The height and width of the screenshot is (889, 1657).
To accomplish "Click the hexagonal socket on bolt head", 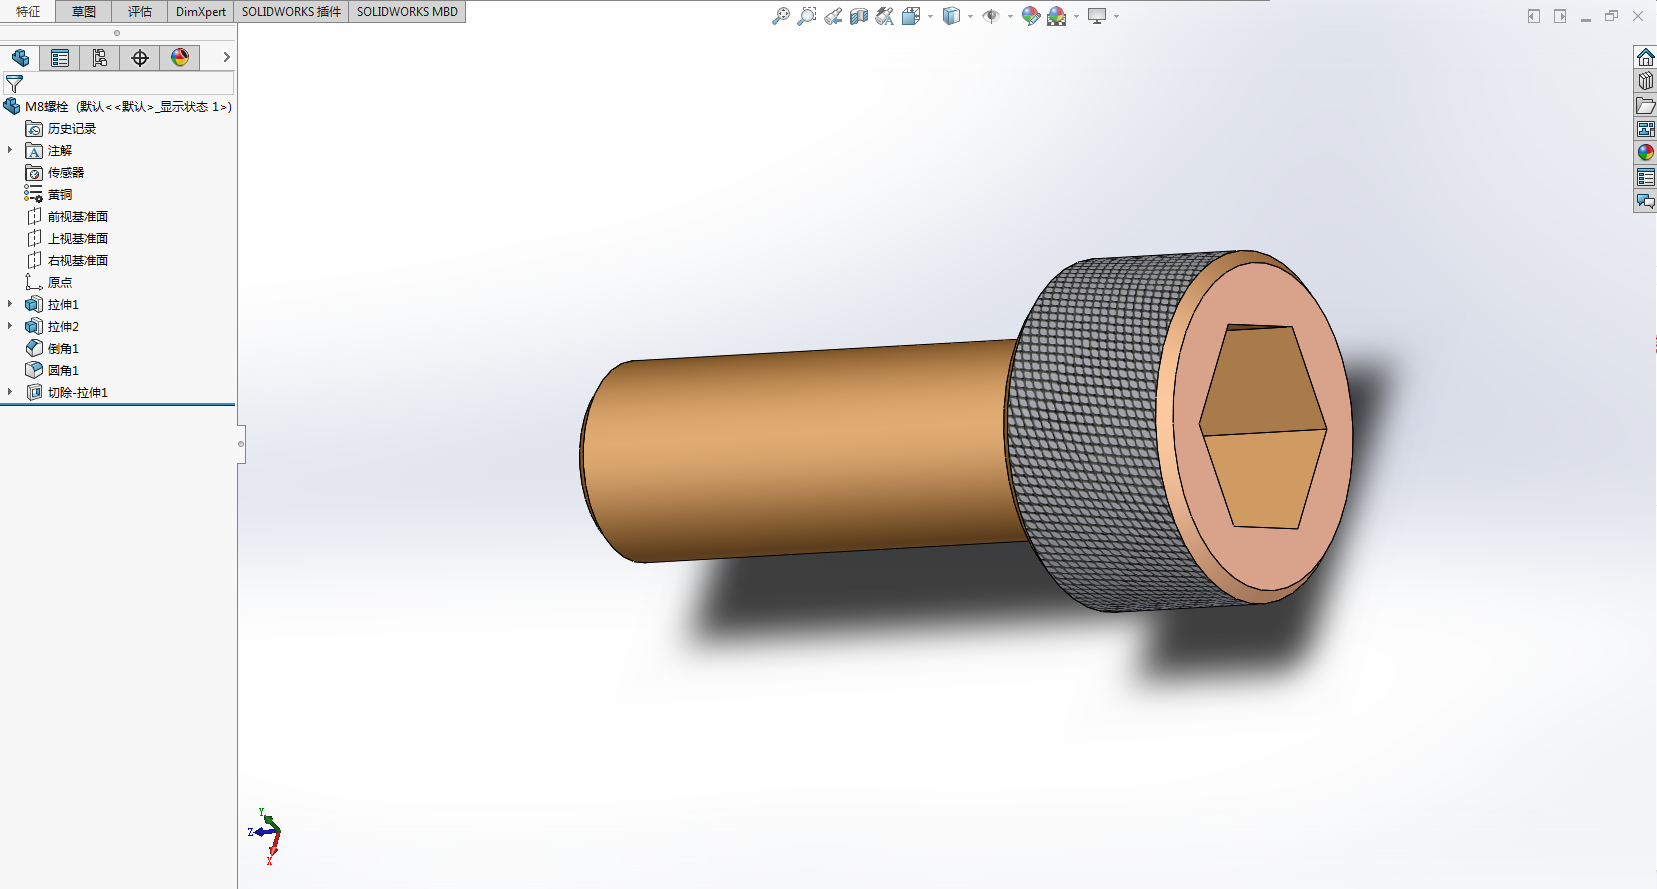I will tap(1263, 427).
